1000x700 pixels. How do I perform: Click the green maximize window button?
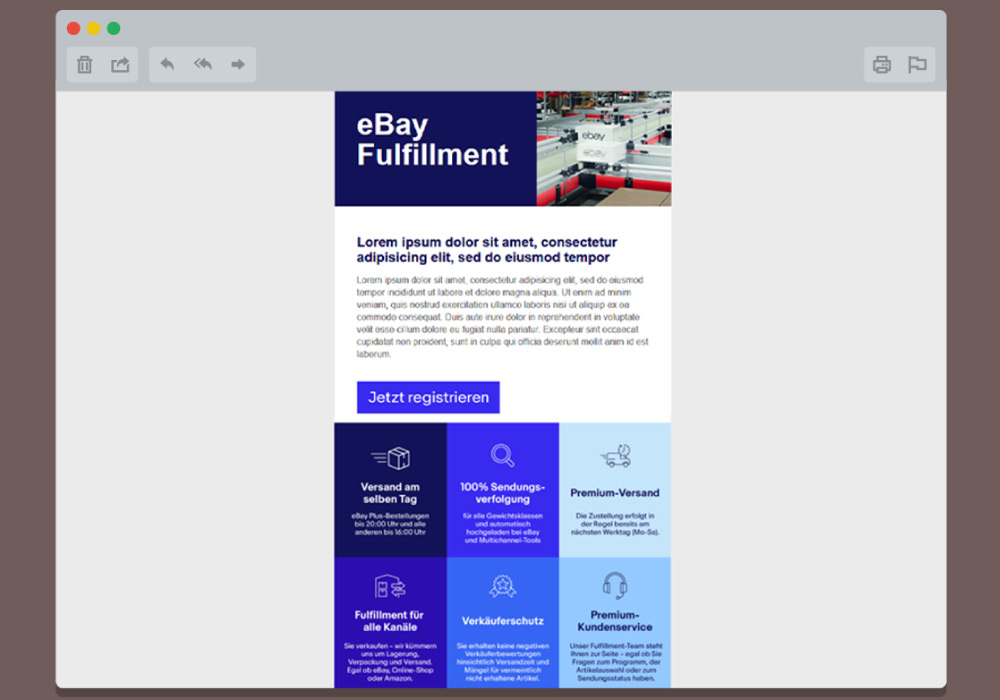(114, 28)
